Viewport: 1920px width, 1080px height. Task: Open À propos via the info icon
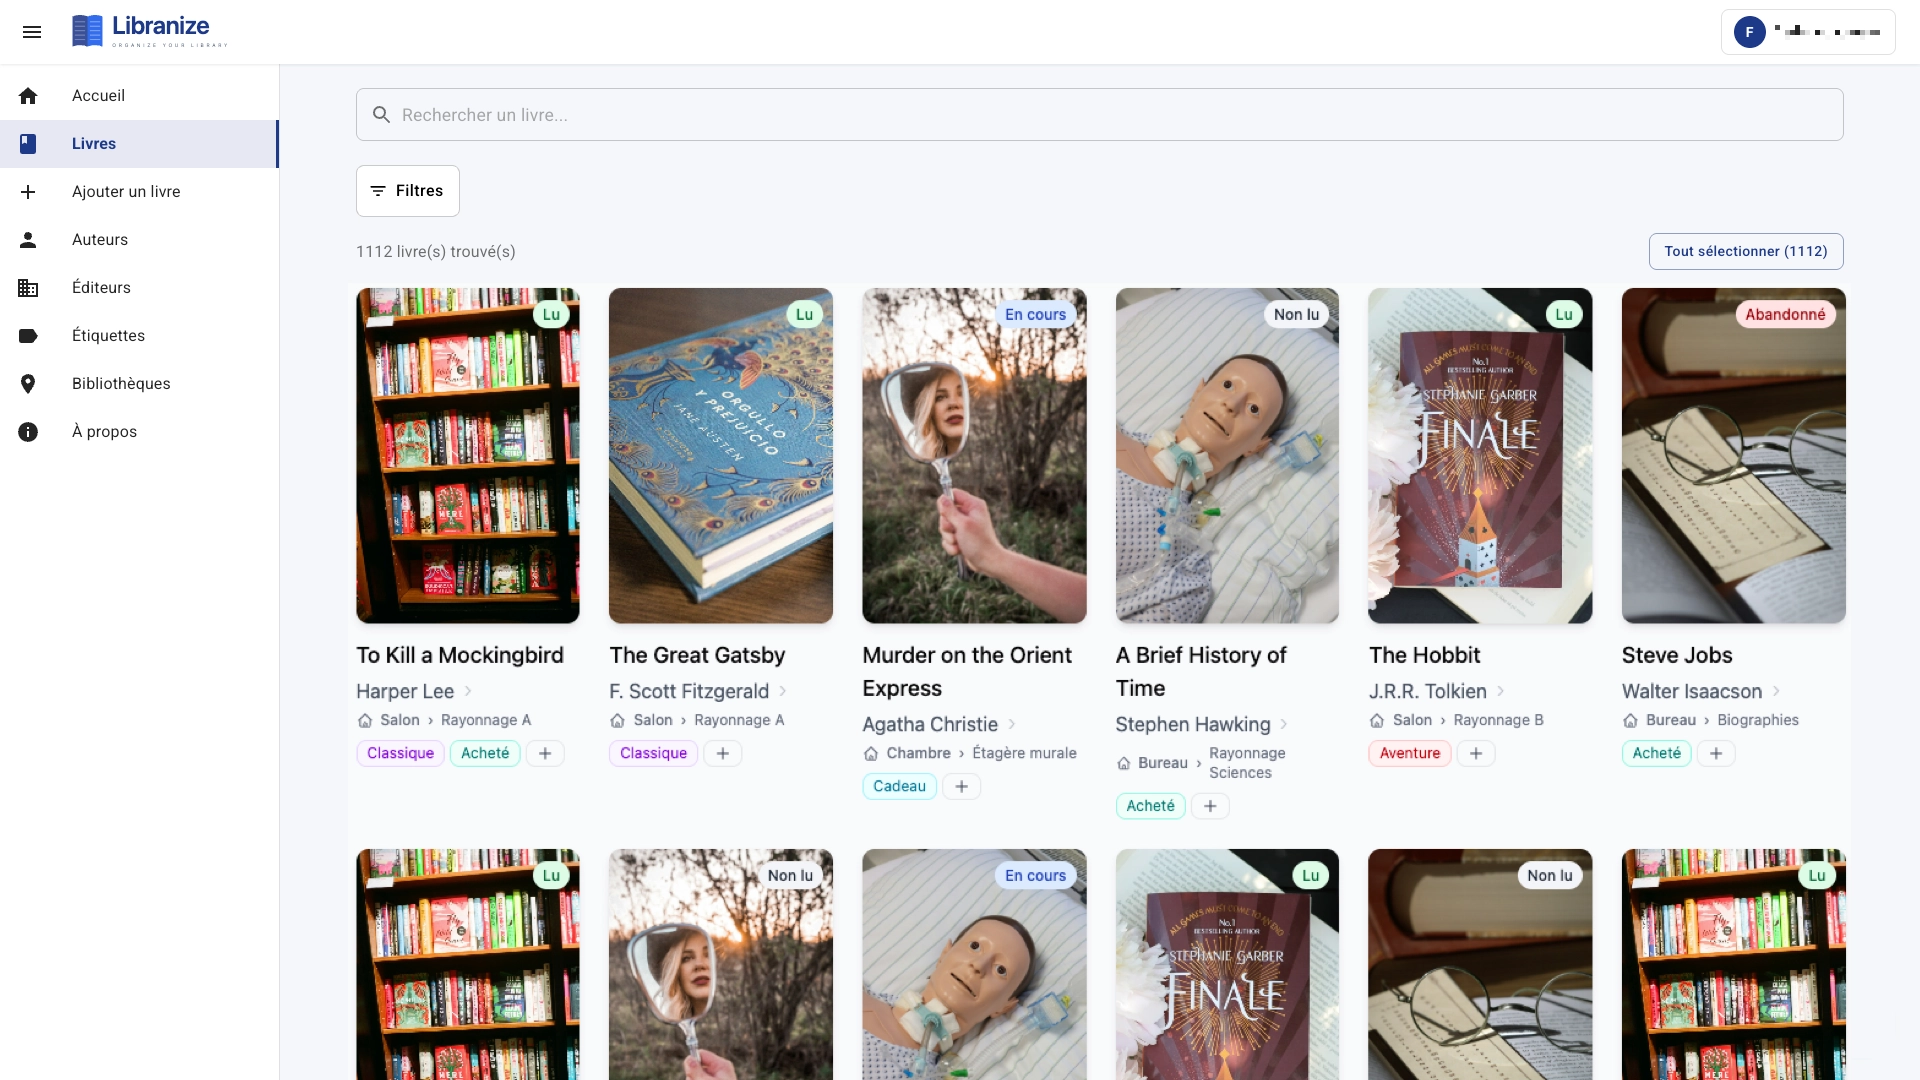point(28,432)
